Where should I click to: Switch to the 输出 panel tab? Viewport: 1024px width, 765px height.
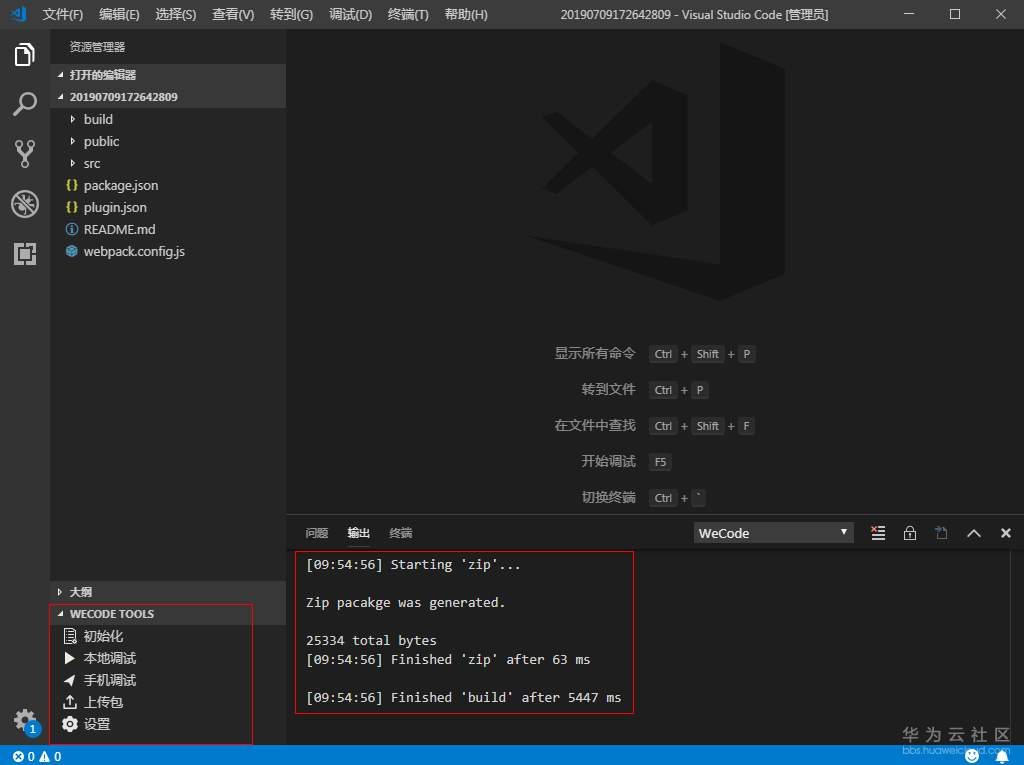pos(359,533)
